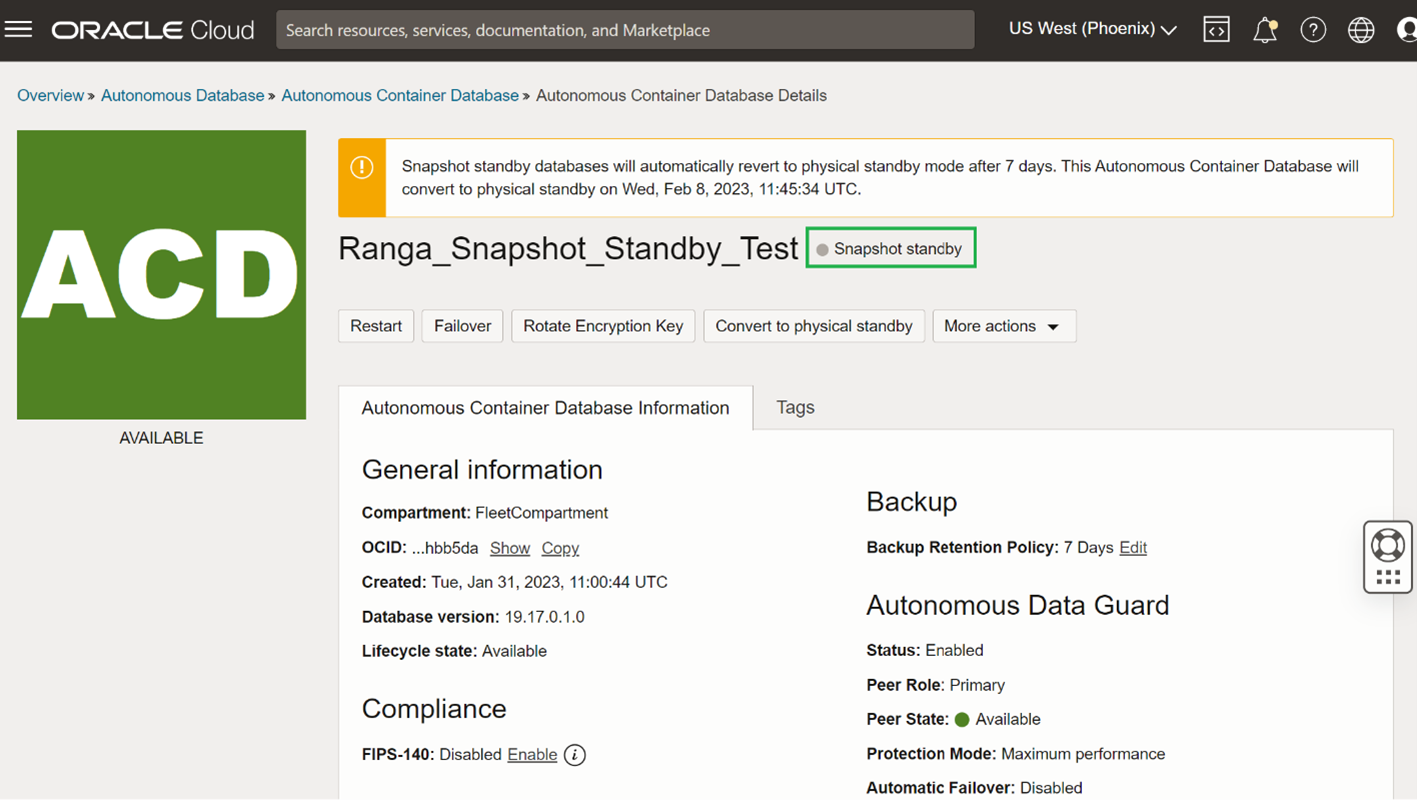
Task: Open help using the question mark icon
Action: [1313, 29]
